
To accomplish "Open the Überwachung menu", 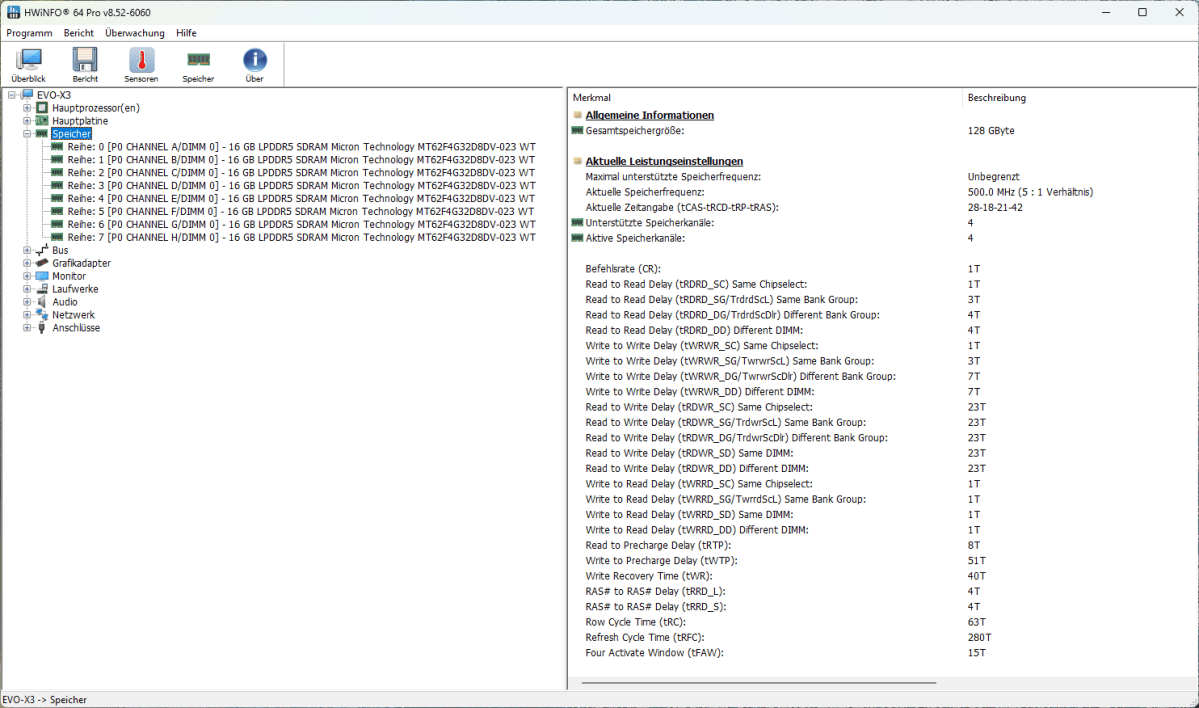I will [x=135, y=33].
